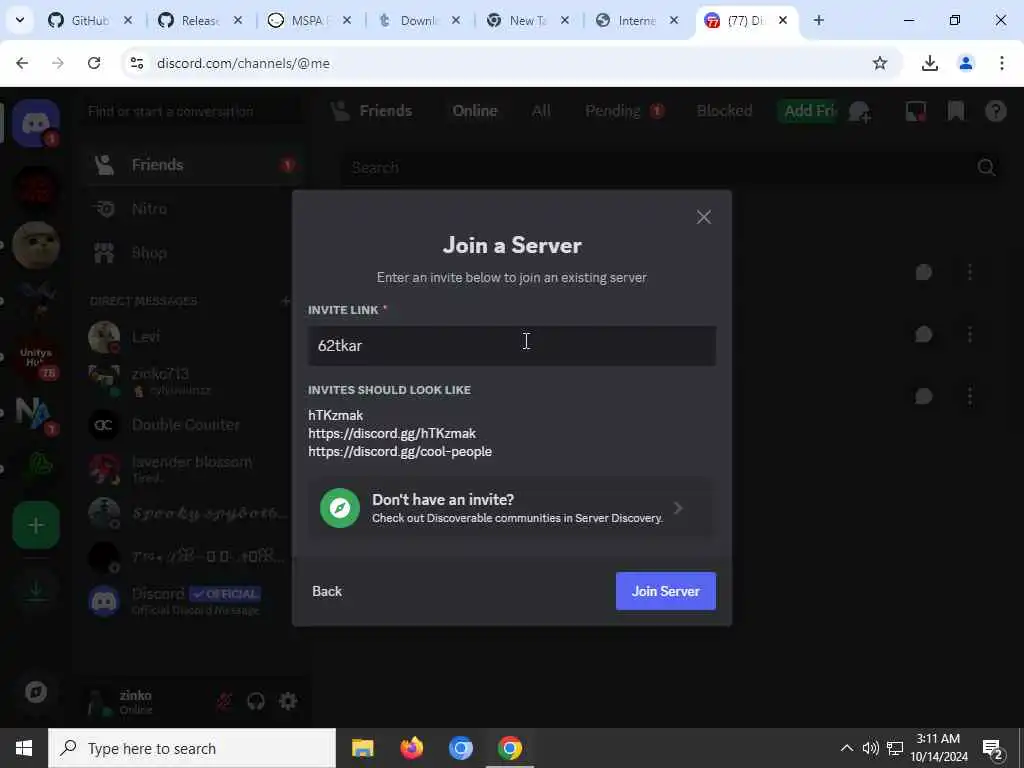Open Download Apps icon in server sidebar
The height and width of the screenshot is (768, 1024).
(x=36, y=590)
